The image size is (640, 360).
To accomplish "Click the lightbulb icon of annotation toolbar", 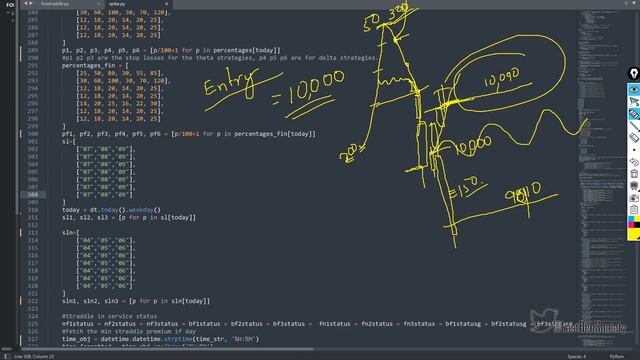I will click(633, 74).
